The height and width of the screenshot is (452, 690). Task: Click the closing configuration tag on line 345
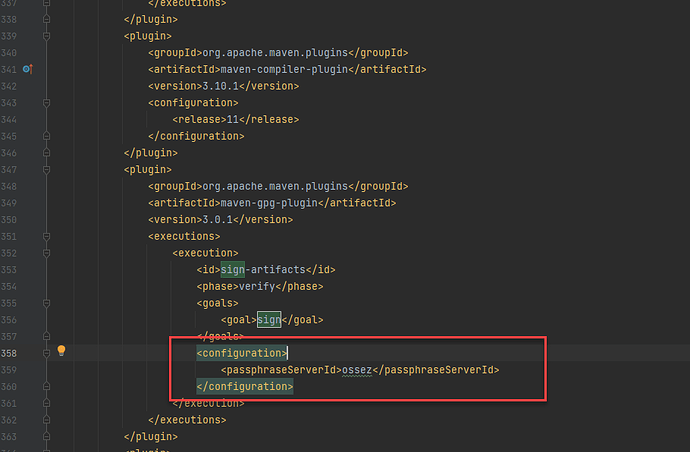click(196, 136)
